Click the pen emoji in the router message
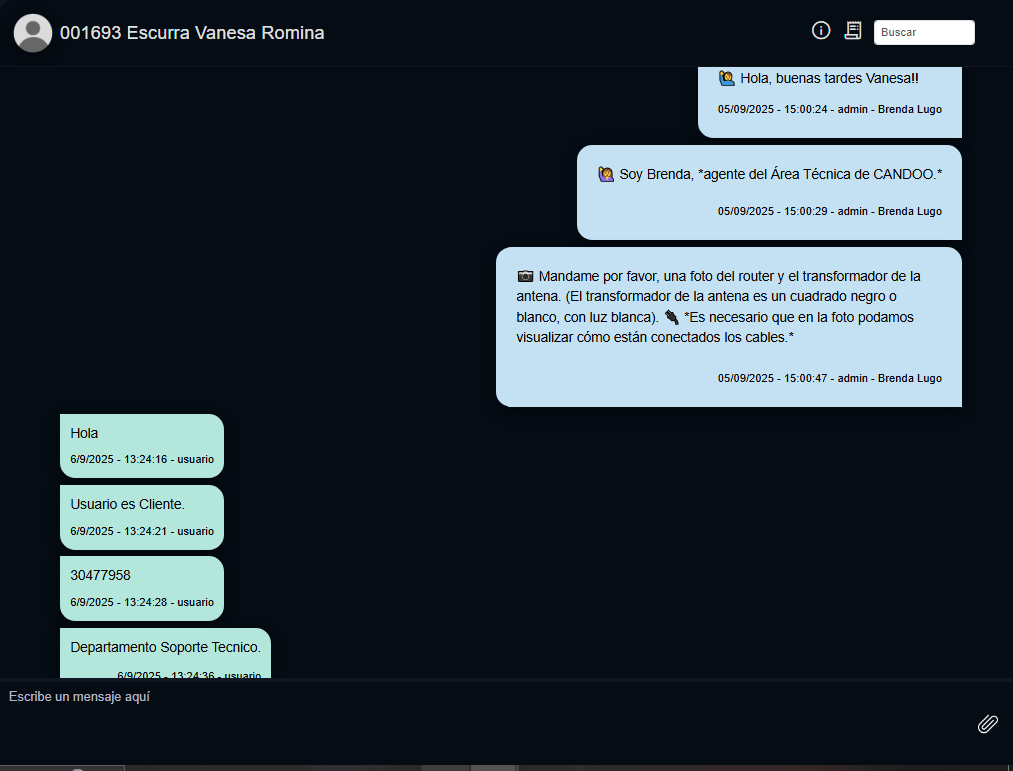 coord(671,318)
